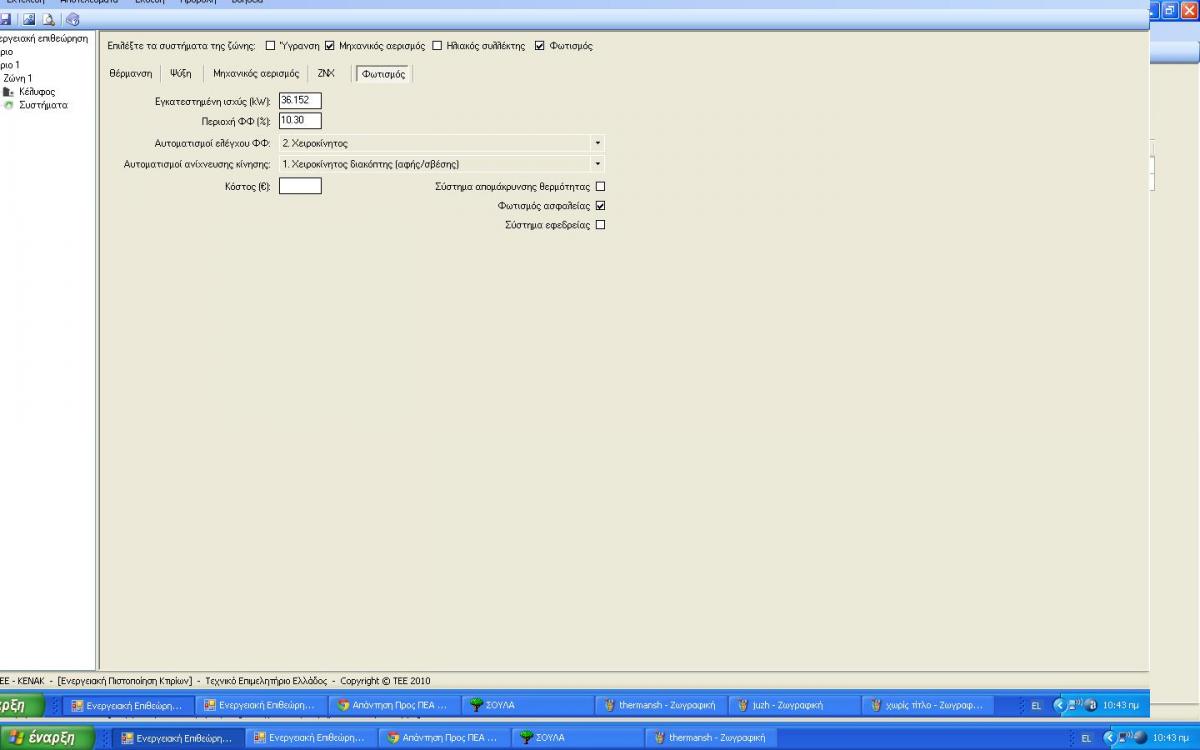Image resolution: width=1200 pixels, height=750 pixels.
Task: Switch to the Θέρμανση tab
Action: pos(131,73)
